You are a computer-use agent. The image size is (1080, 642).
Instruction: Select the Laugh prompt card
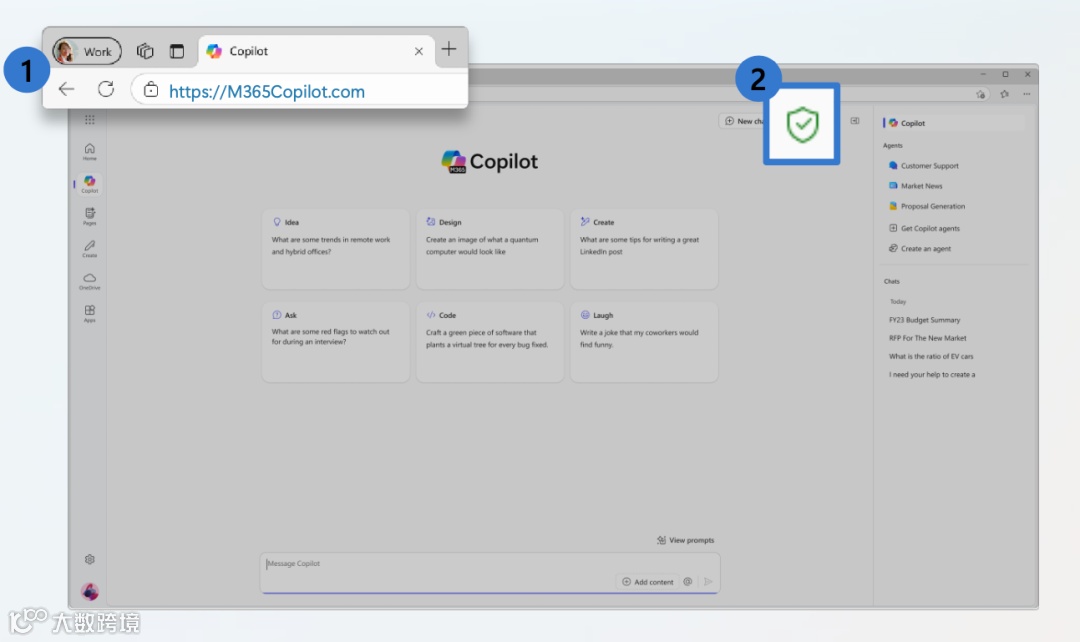pyautogui.click(x=644, y=342)
